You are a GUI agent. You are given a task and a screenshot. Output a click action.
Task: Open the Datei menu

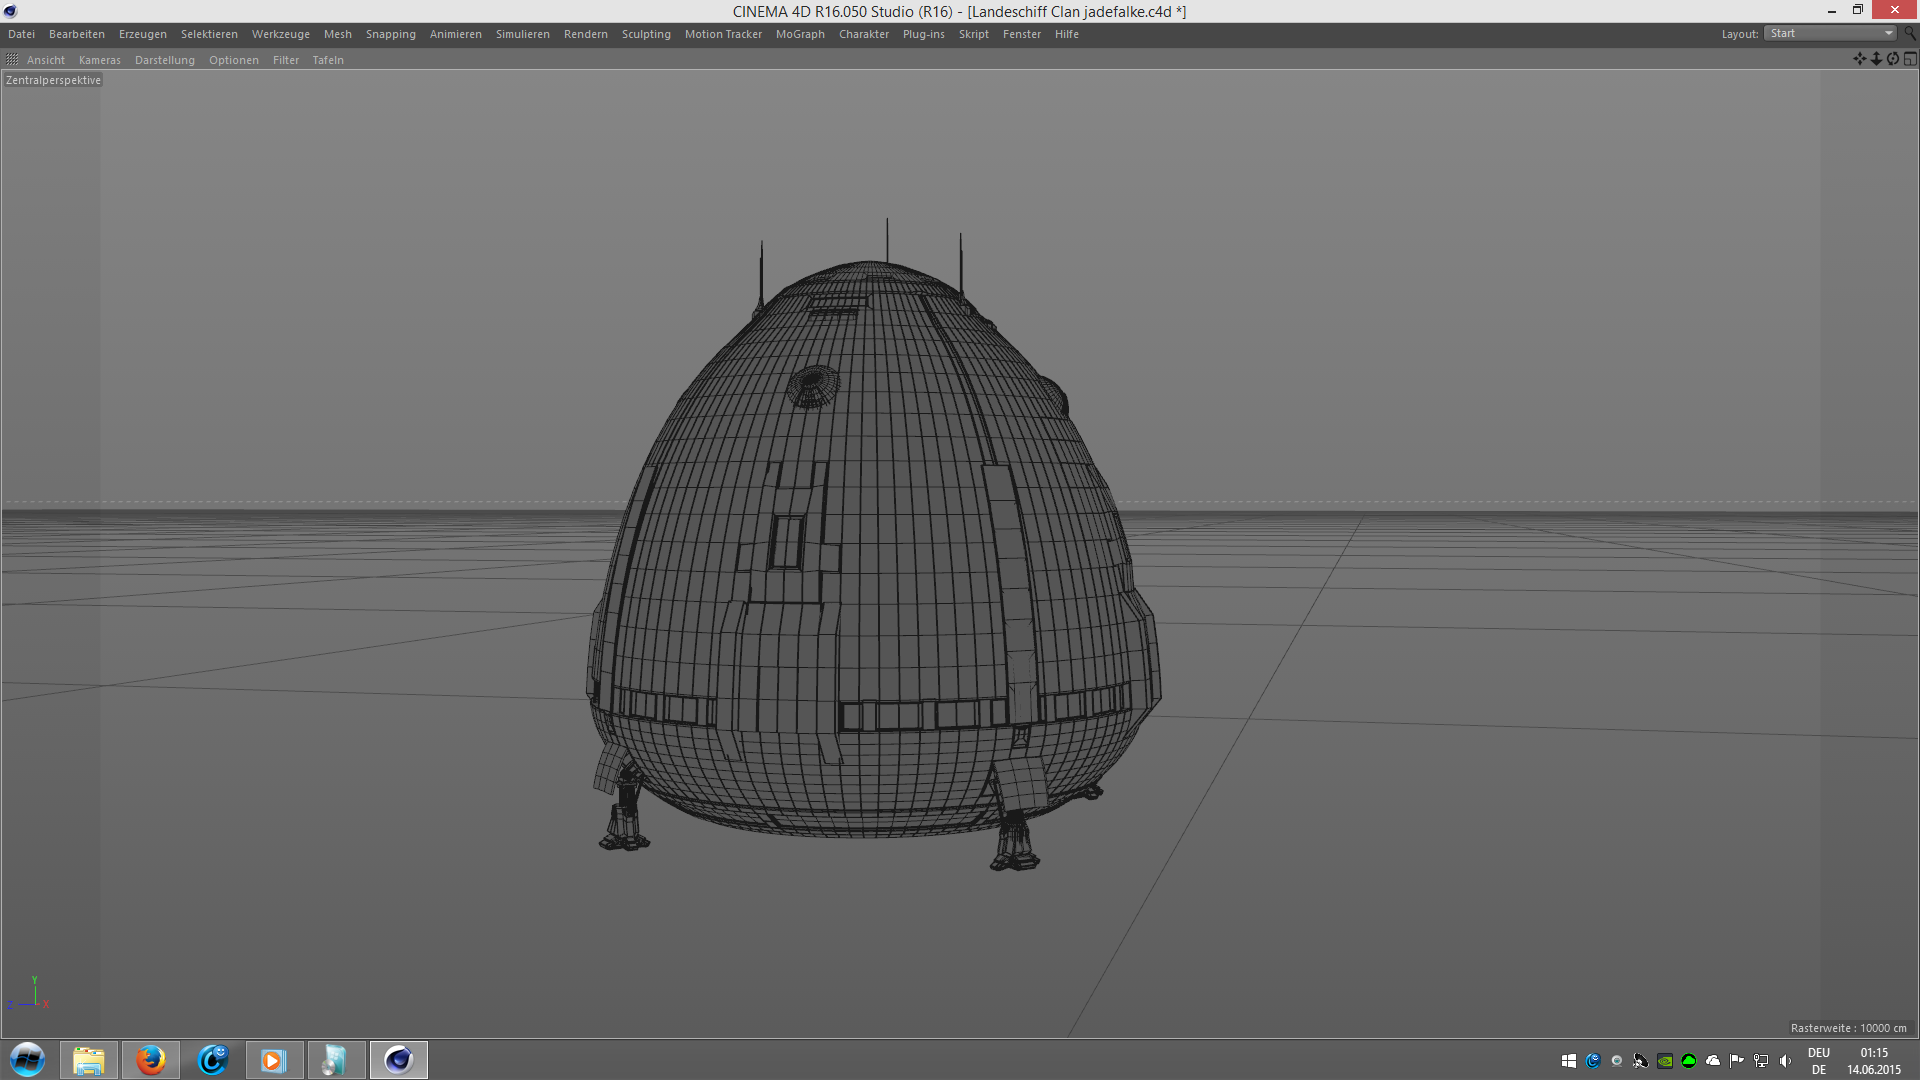pyautogui.click(x=21, y=34)
